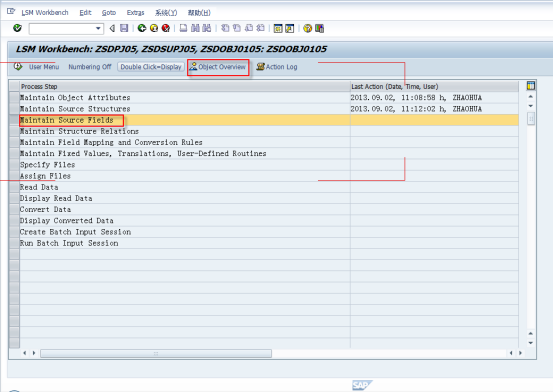
Task: Click the top scroll-up arrow of table
Action: [x=531, y=96]
